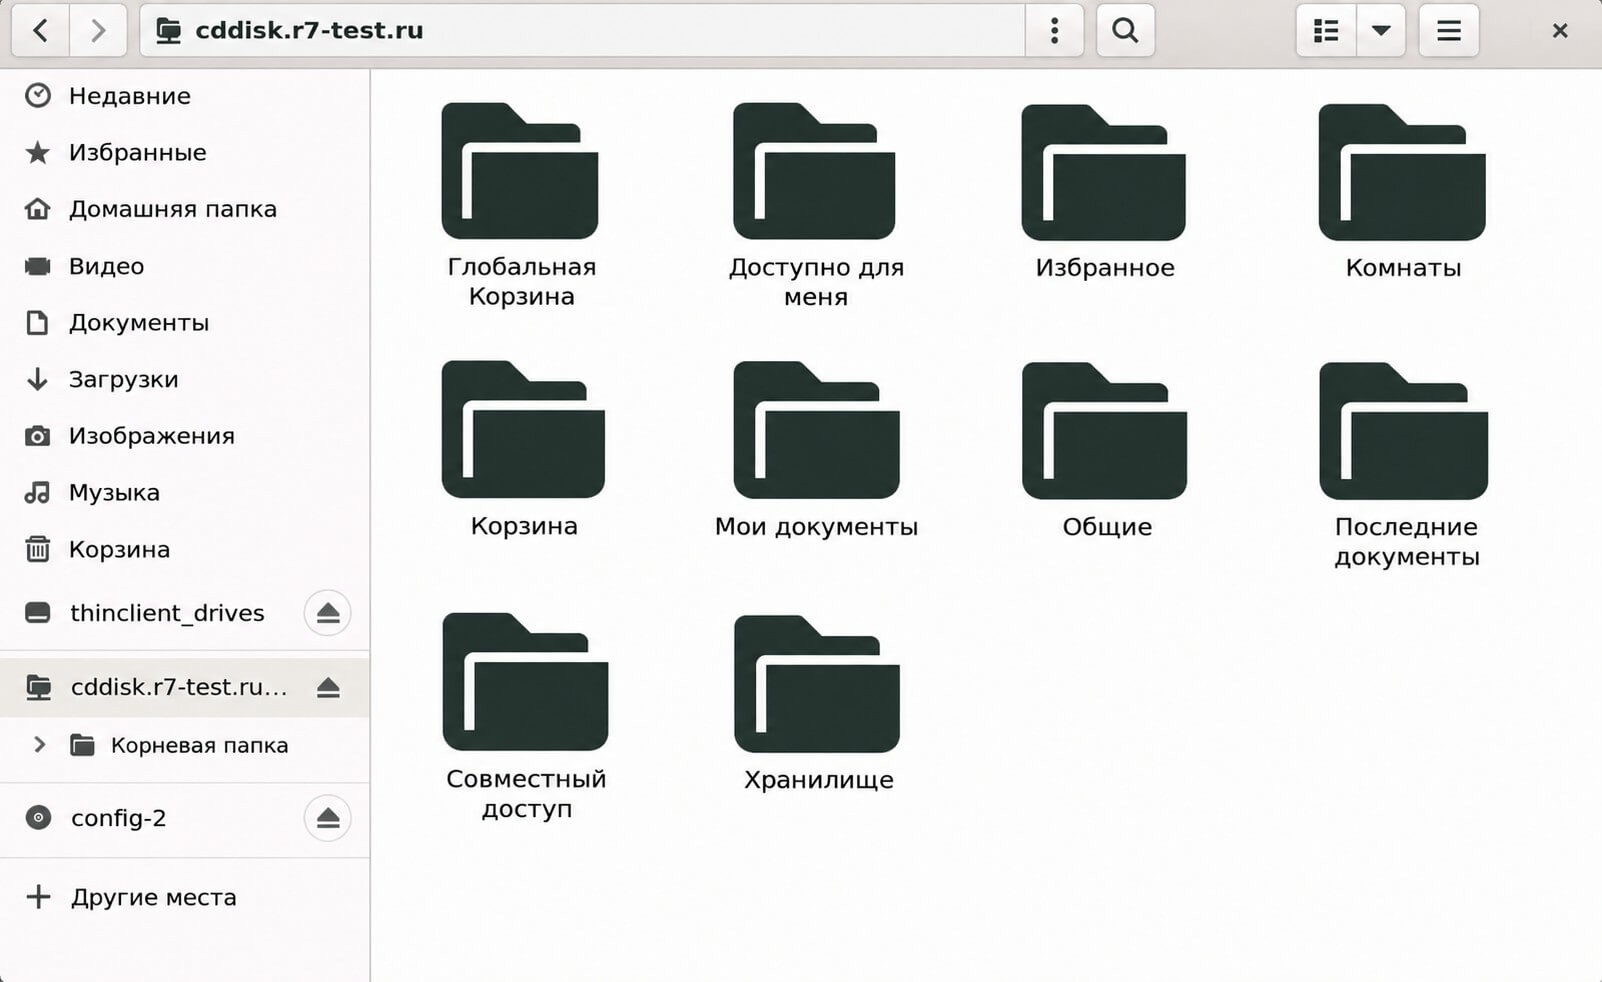1602x982 pixels.
Task: Click the search magnifier button
Action: [1125, 30]
